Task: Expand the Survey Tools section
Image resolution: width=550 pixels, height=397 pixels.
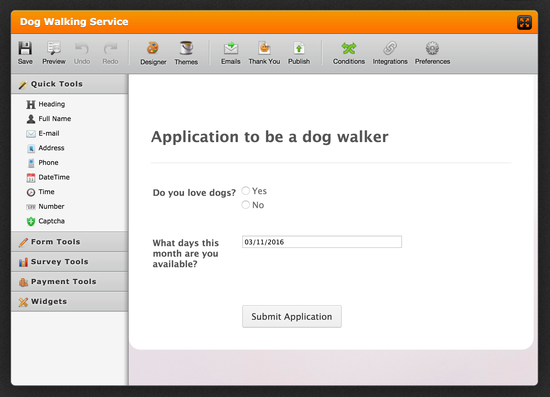Action: 69,262
